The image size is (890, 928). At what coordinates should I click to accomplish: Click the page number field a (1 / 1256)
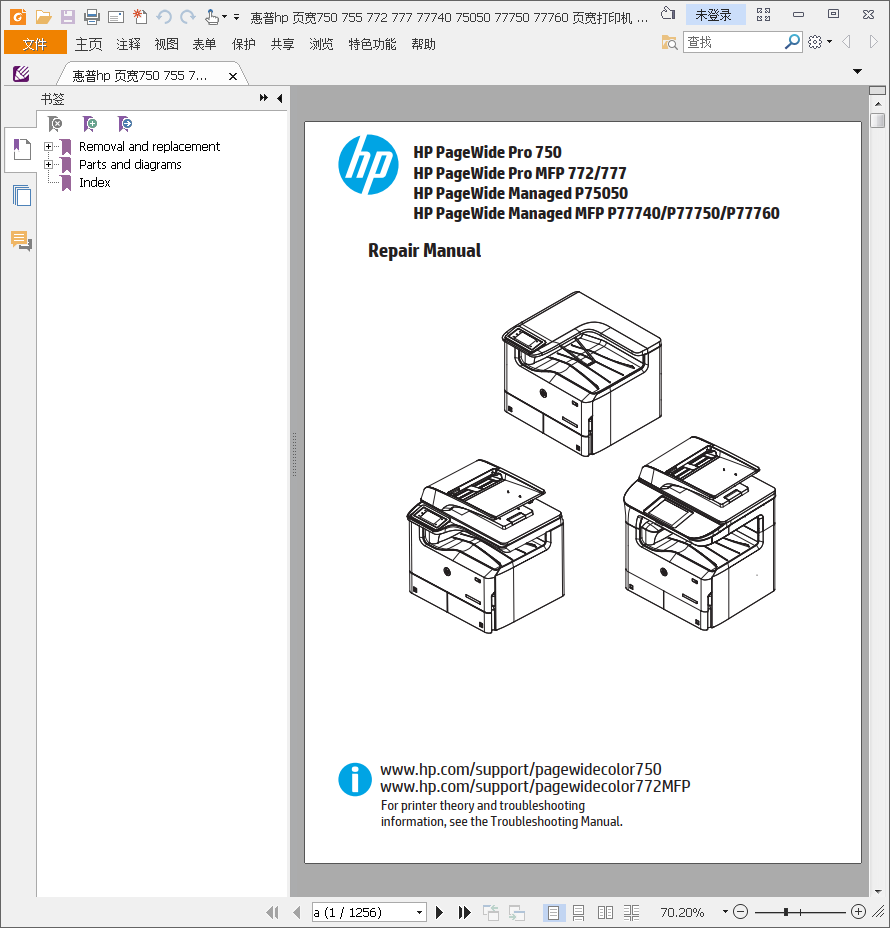362,913
